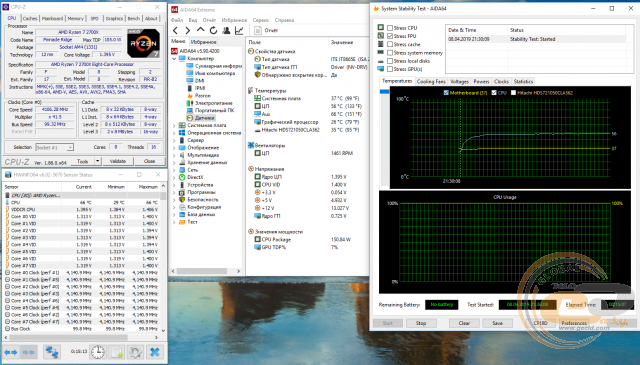Select the Разгон flame icon item
The height and width of the screenshot is (365, 640).
pos(190,96)
